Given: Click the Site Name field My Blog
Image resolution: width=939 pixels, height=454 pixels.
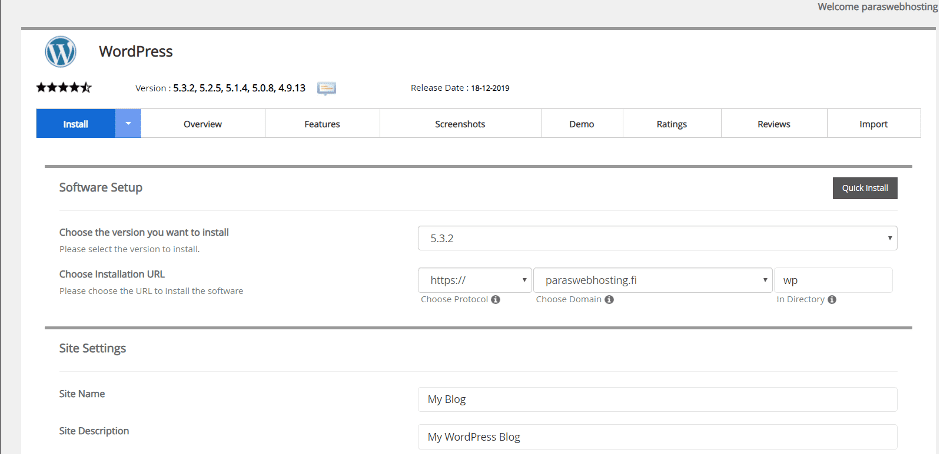Looking at the screenshot, I should pyautogui.click(x=658, y=399).
